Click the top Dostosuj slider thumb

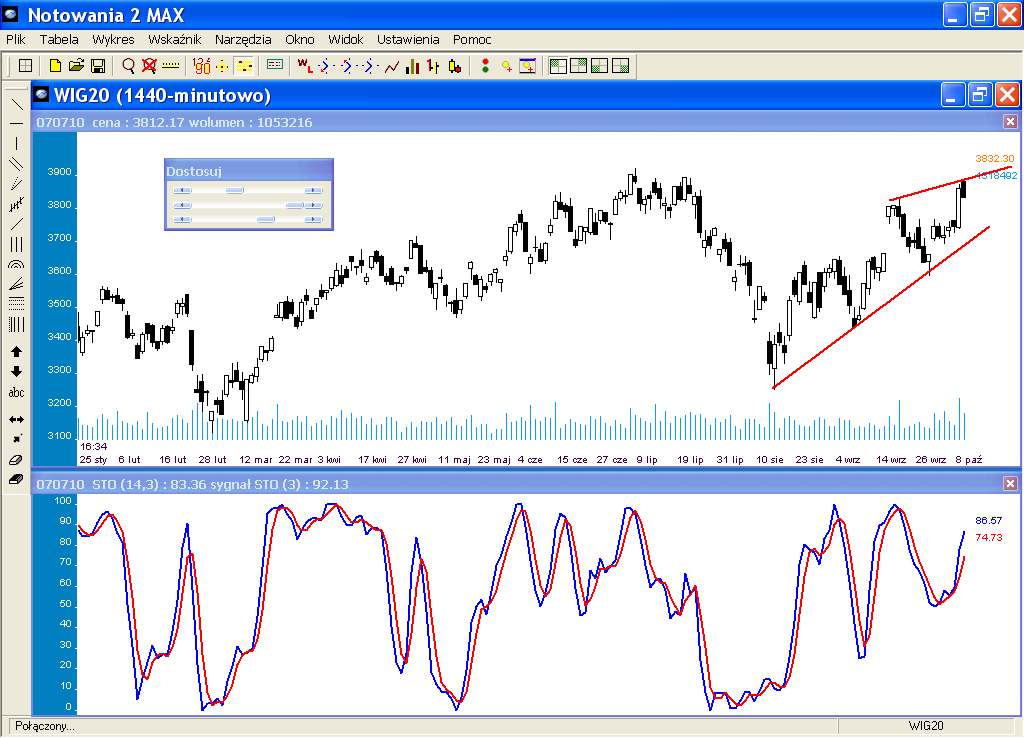coord(234,191)
